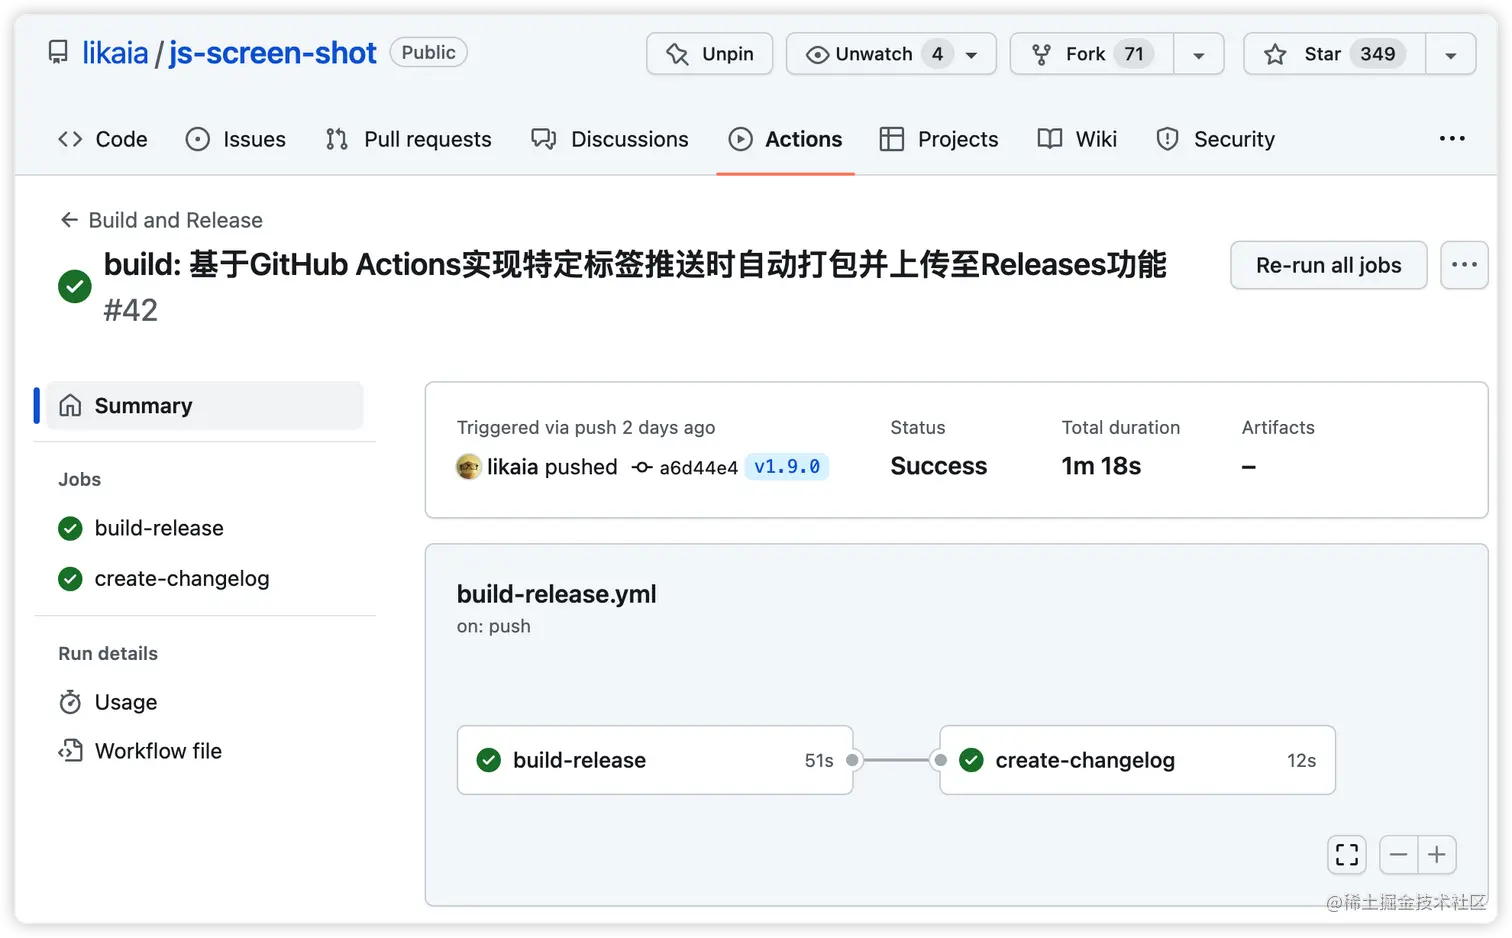
Task: Click the Usage stopwatch icon
Action: point(70,702)
